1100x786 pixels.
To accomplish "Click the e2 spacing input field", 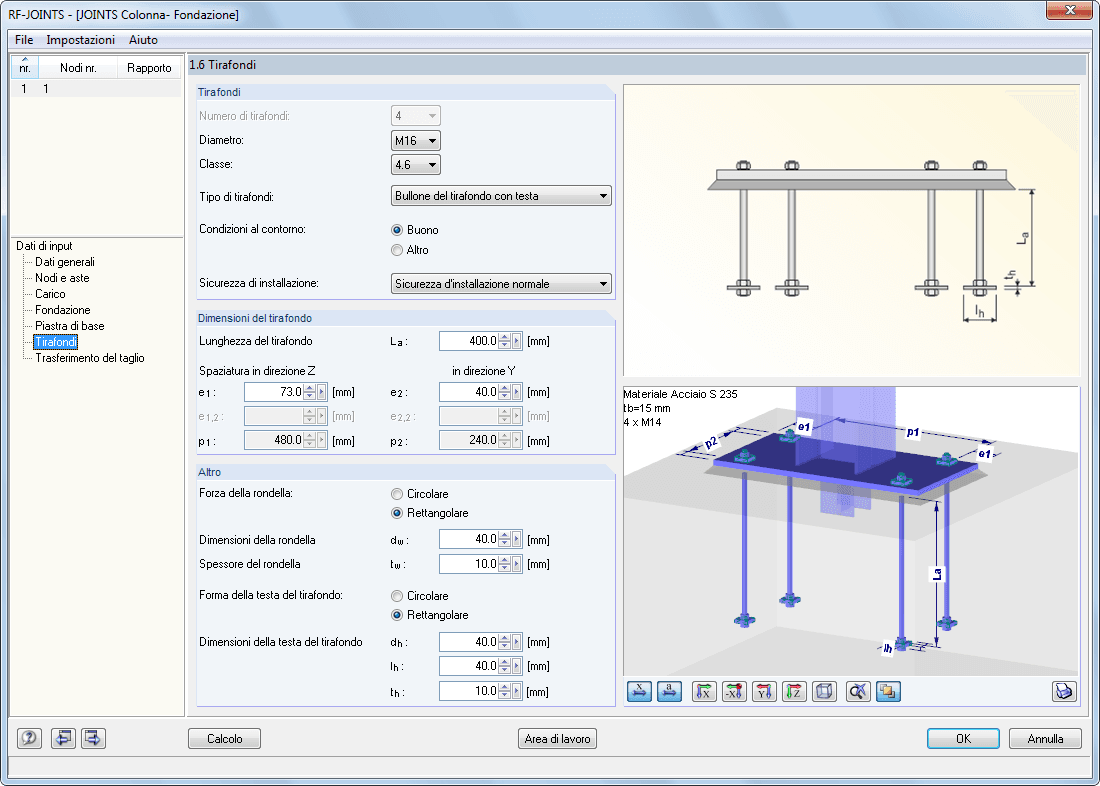I will [x=469, y=392].
